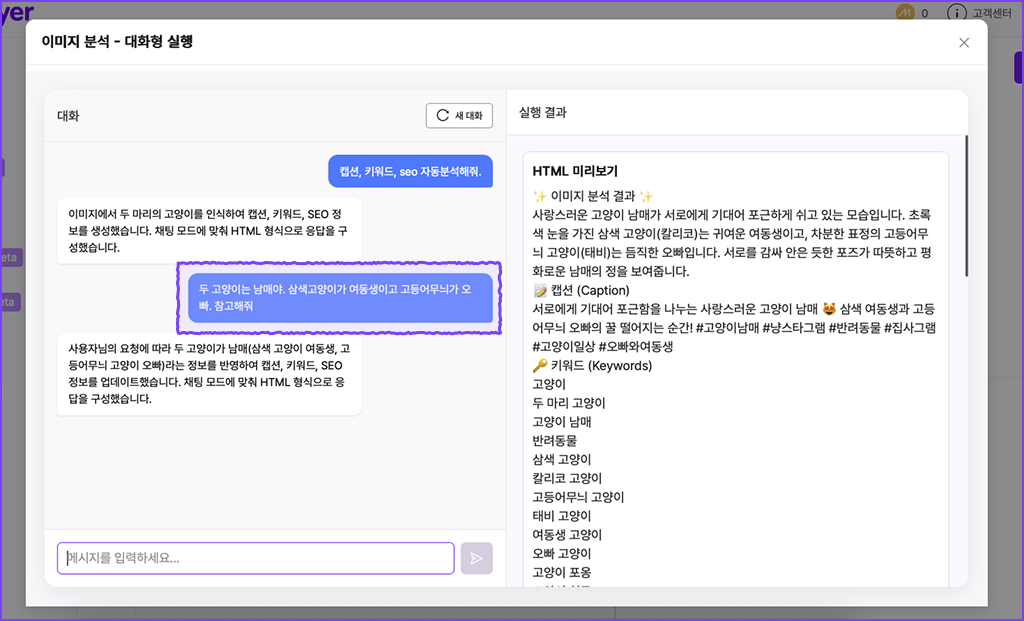1024x621 pixels.
Task: Click the assistant reply starting 사용자님의 요청에 따라
Action: click(209, 374)
